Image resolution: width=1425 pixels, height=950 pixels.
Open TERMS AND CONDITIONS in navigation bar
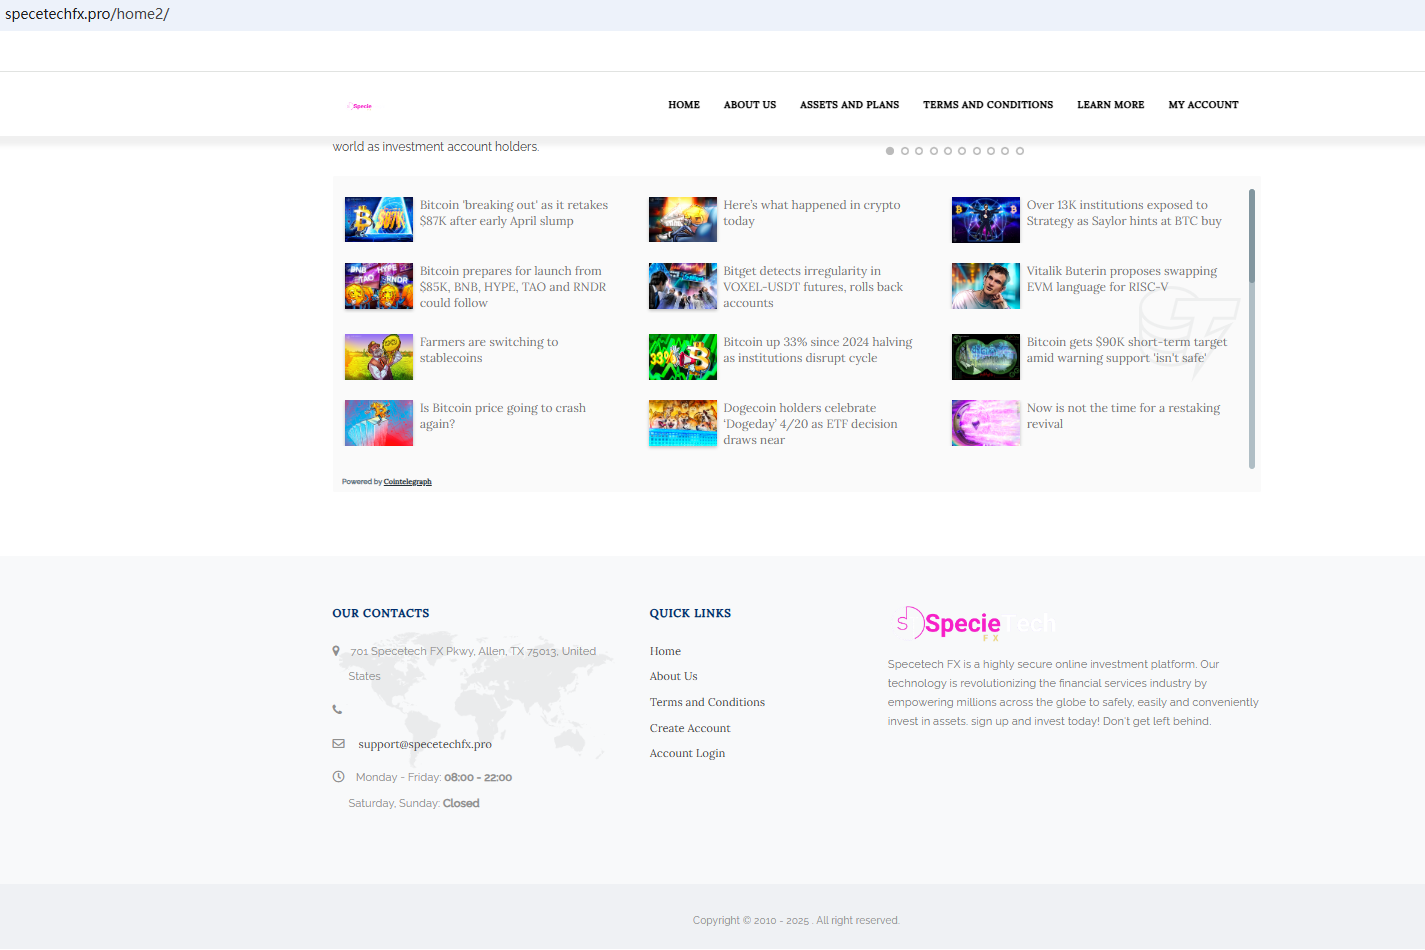(x=988, y=105)
